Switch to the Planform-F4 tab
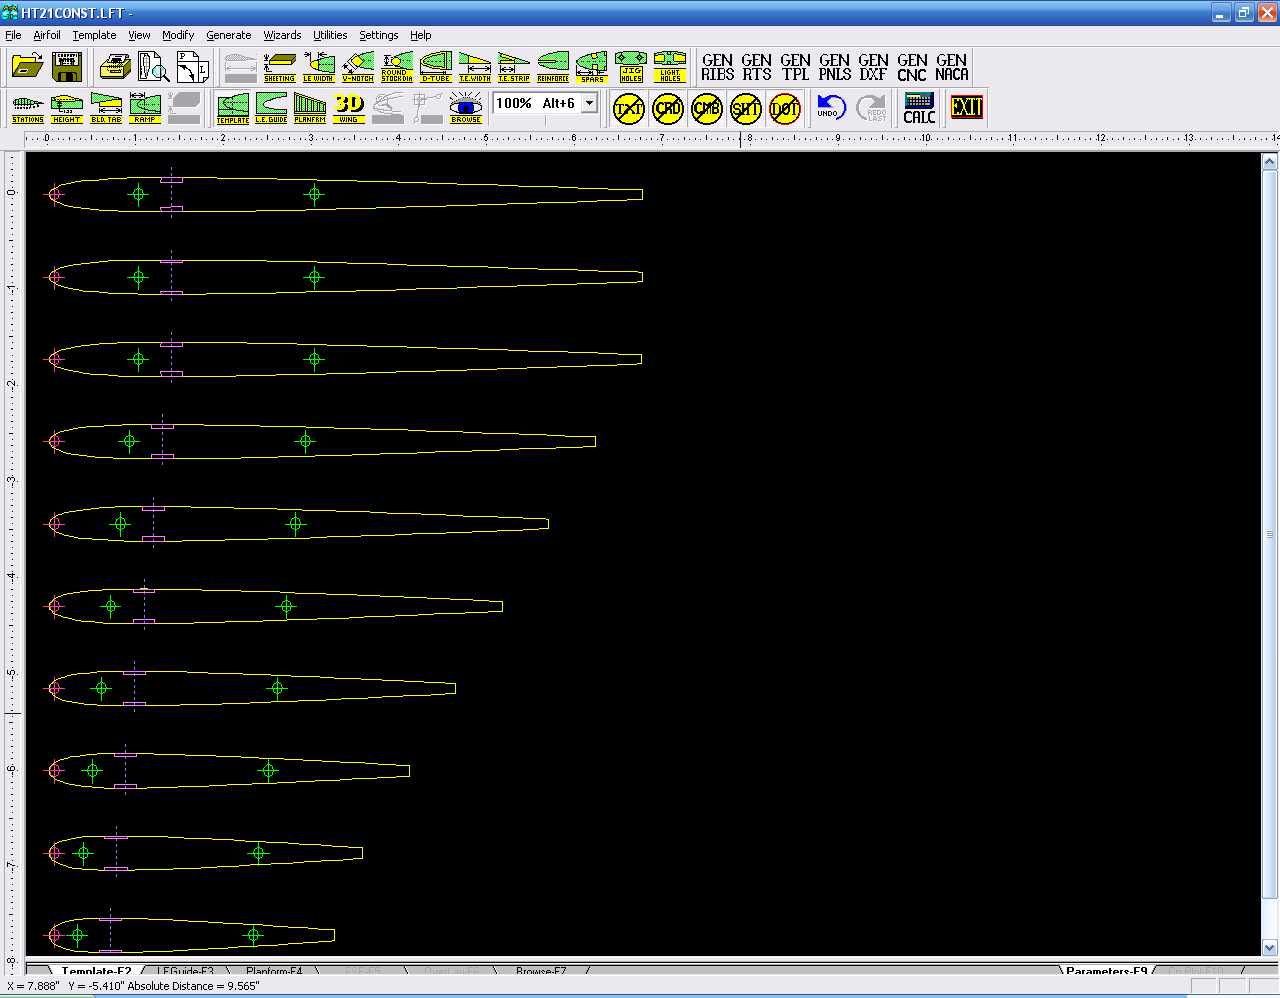This screenshot has width=1280, height=998. (x=274, y=970)
